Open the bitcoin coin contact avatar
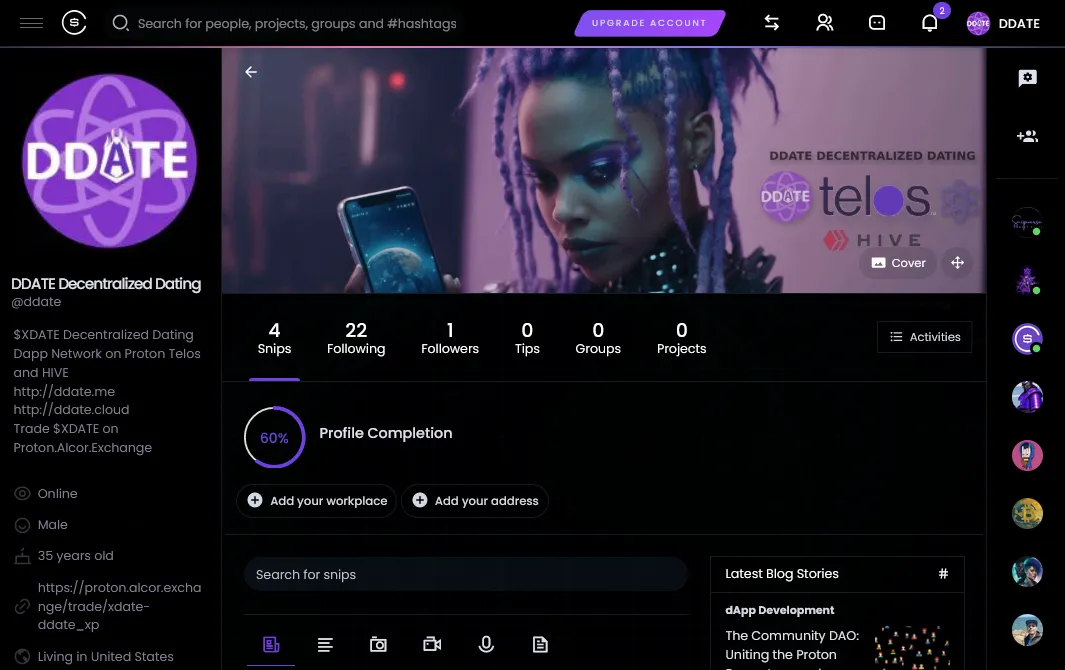 pos(1027,514)
